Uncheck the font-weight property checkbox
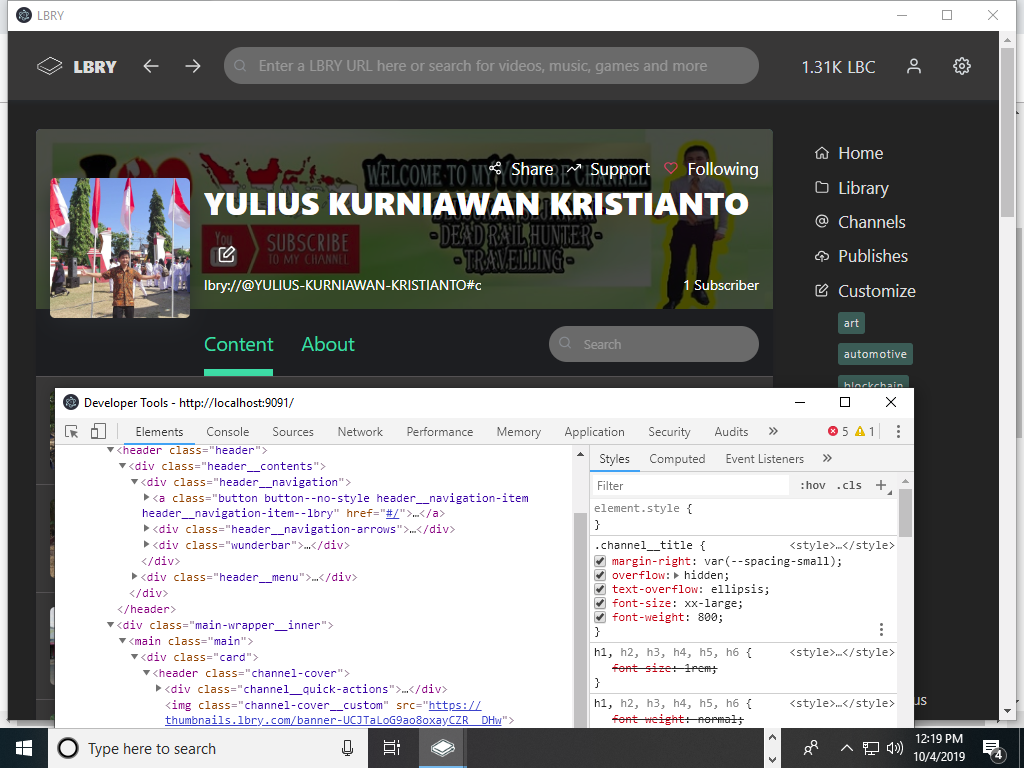Image resolution: width=1024 pixels, height=768 pixels. coord(600,618)
